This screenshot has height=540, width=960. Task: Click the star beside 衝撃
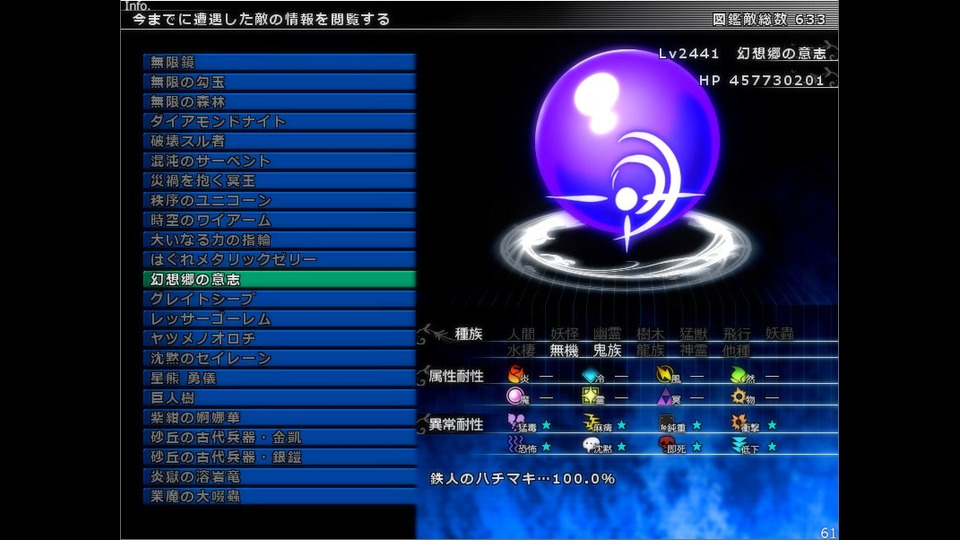772,425
